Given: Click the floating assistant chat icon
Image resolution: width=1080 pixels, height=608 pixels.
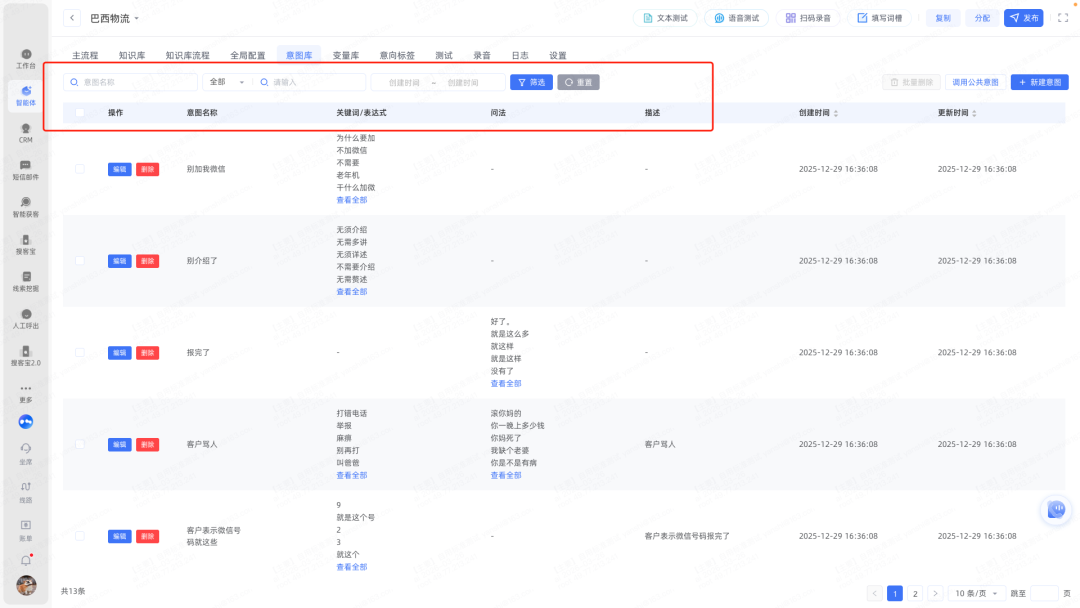Looking at the screenshot, I should click(x=1056, y=510).
